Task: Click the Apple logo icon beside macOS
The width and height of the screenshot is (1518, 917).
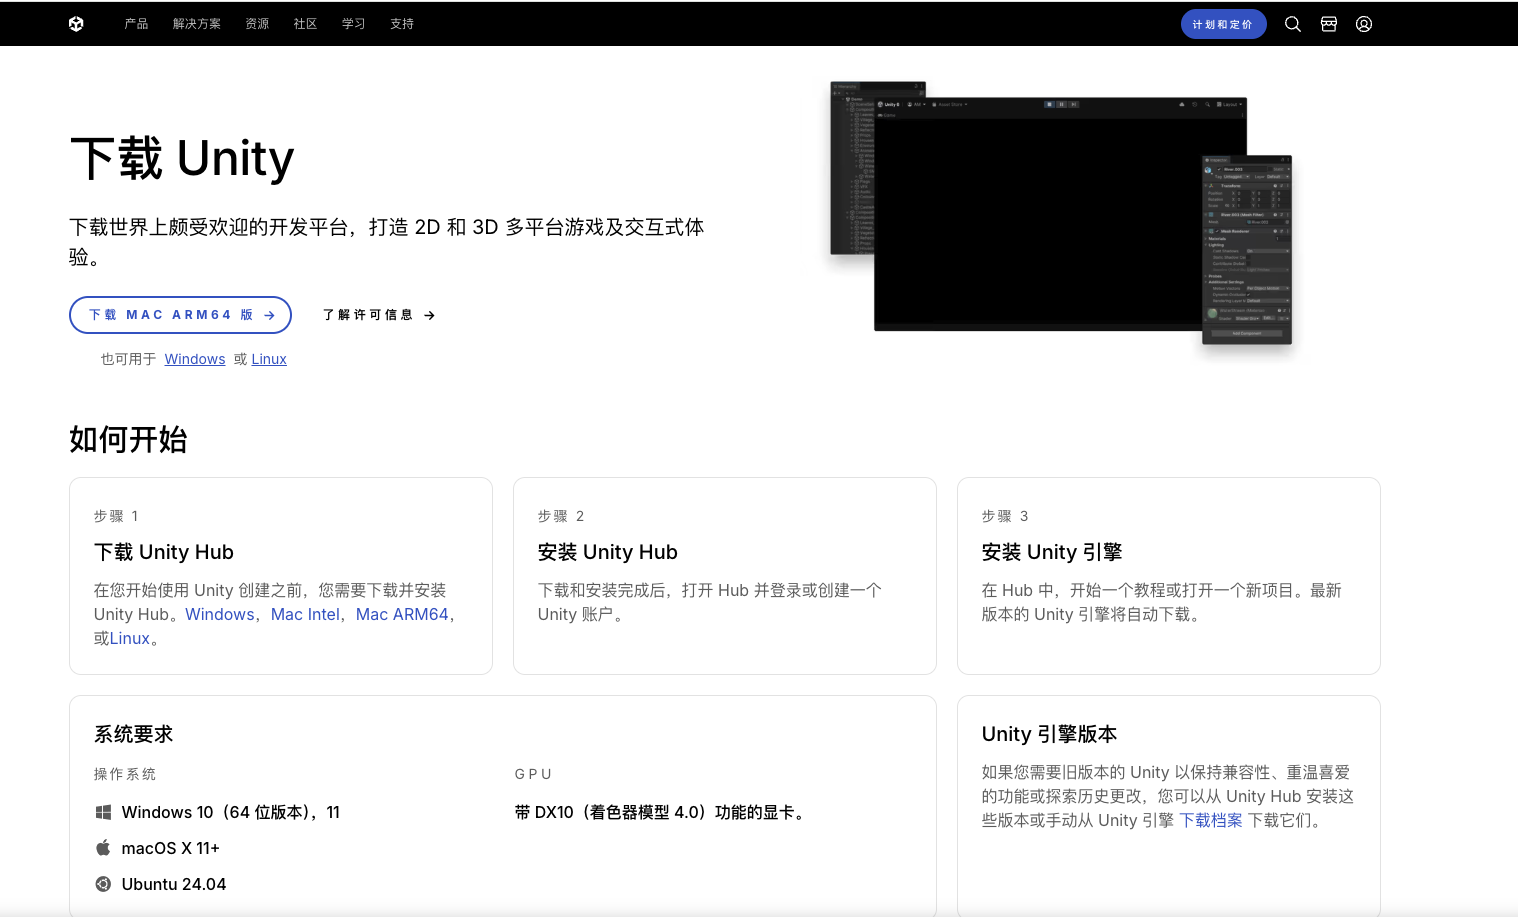Action: pos(103,848)
